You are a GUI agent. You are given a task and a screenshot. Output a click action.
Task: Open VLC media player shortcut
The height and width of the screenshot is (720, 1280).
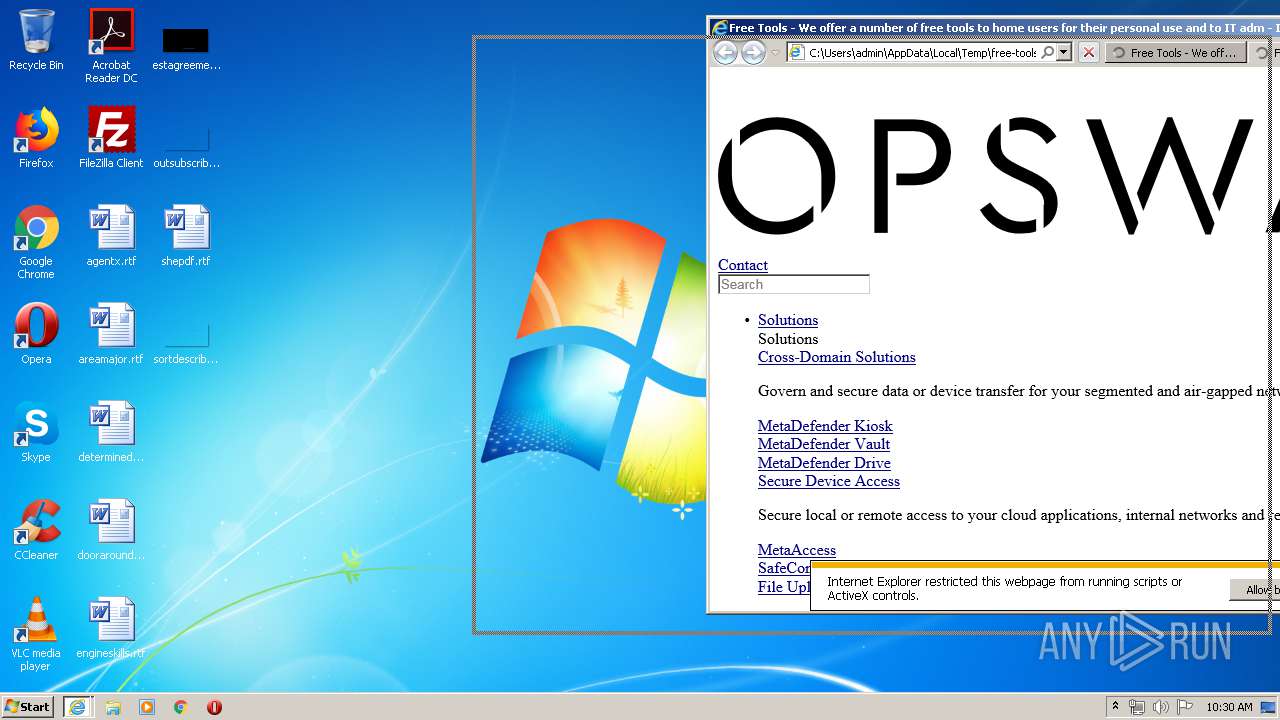(x=36, y=634)
